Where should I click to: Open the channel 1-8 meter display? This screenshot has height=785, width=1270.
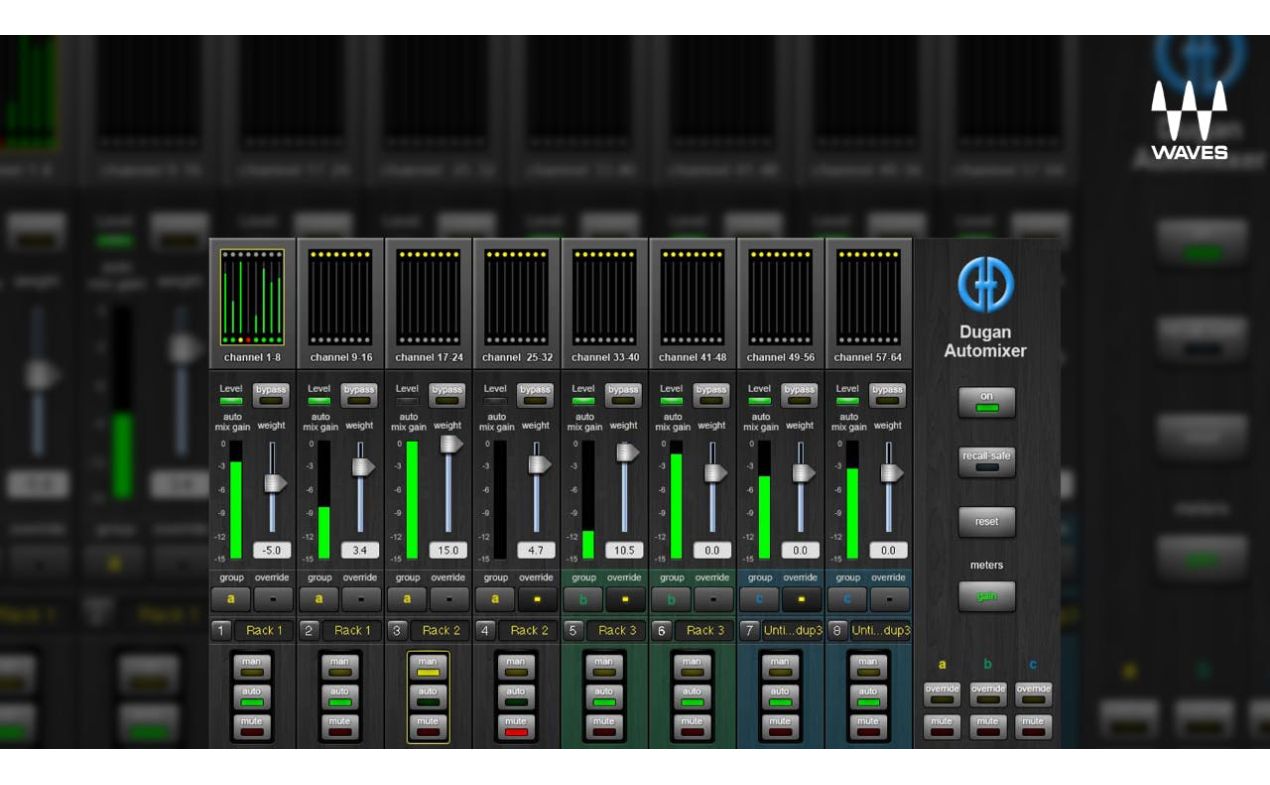pyautogui.click(x=253, y=297)
